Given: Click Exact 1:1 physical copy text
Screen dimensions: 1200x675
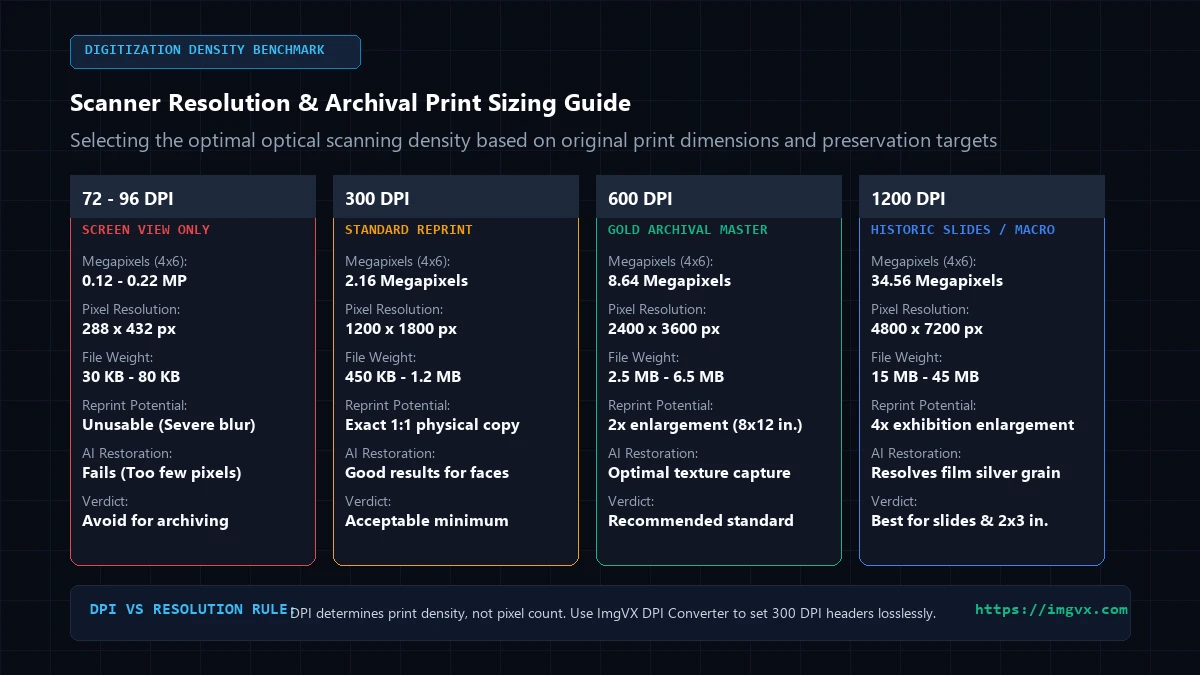Looking at the screenshot, I should point(432,425).
